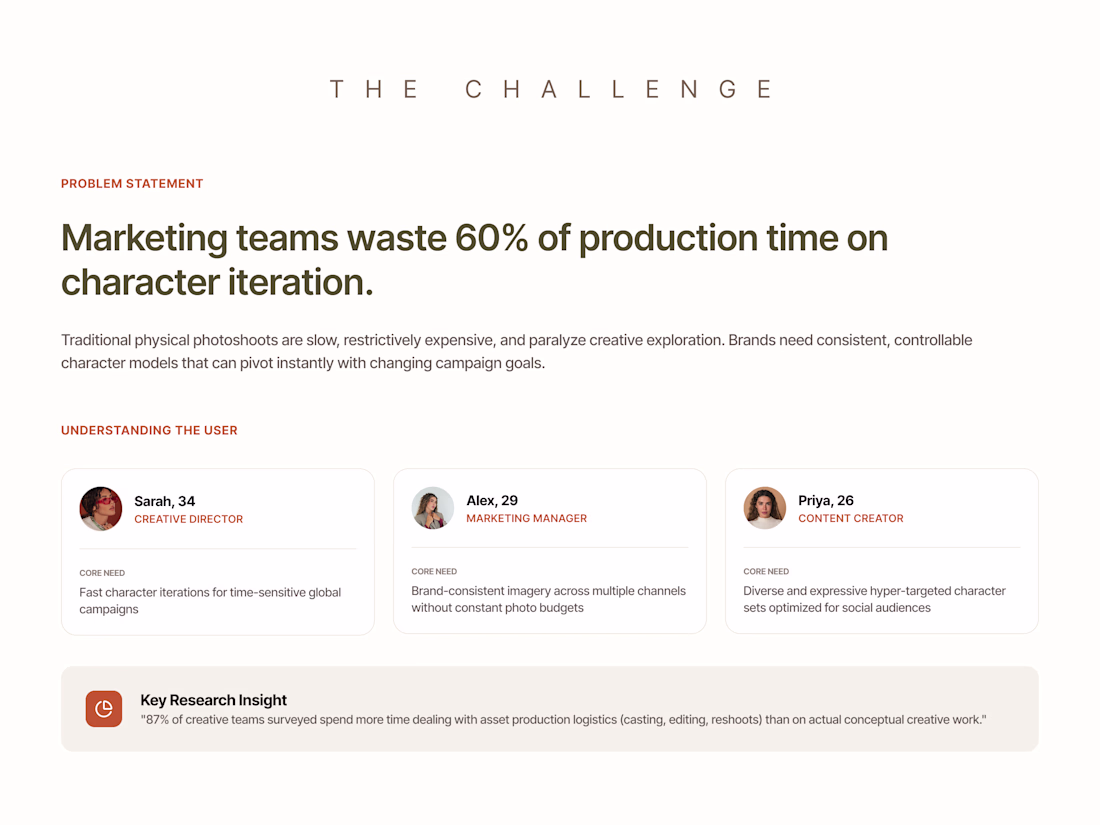The height and width of the screenshot is (825, 1100).
Task: Click the Traditional physical photoshoots paragraph
Action: pyautogui.click(x=517, y=351)
